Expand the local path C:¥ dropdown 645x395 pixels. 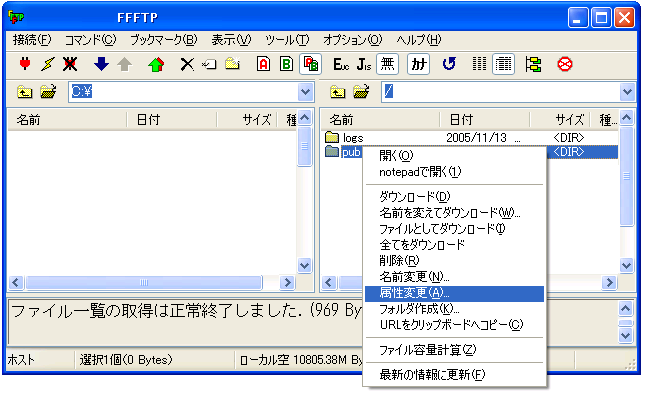305,91
